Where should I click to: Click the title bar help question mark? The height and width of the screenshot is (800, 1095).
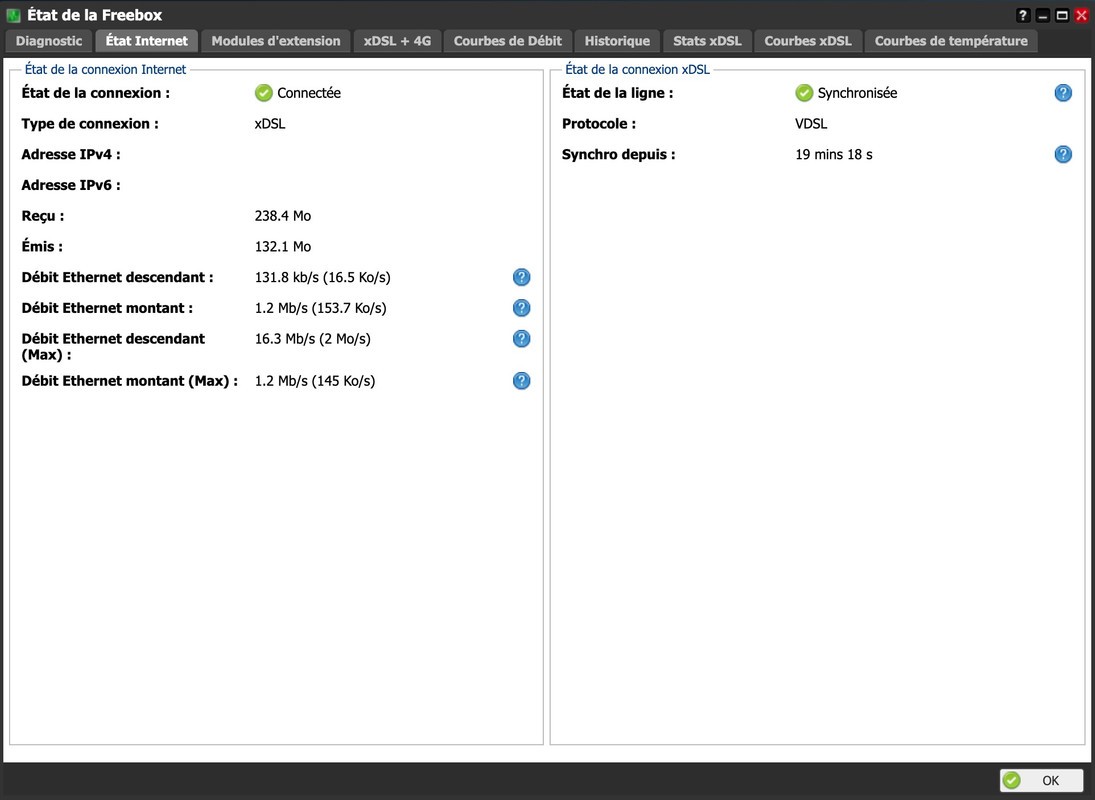pyautogui.click(x=1022, y=15)
